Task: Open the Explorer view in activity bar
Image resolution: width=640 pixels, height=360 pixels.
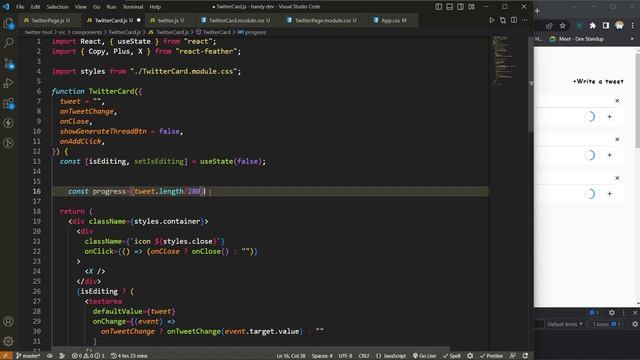Action: coord(9,24)
